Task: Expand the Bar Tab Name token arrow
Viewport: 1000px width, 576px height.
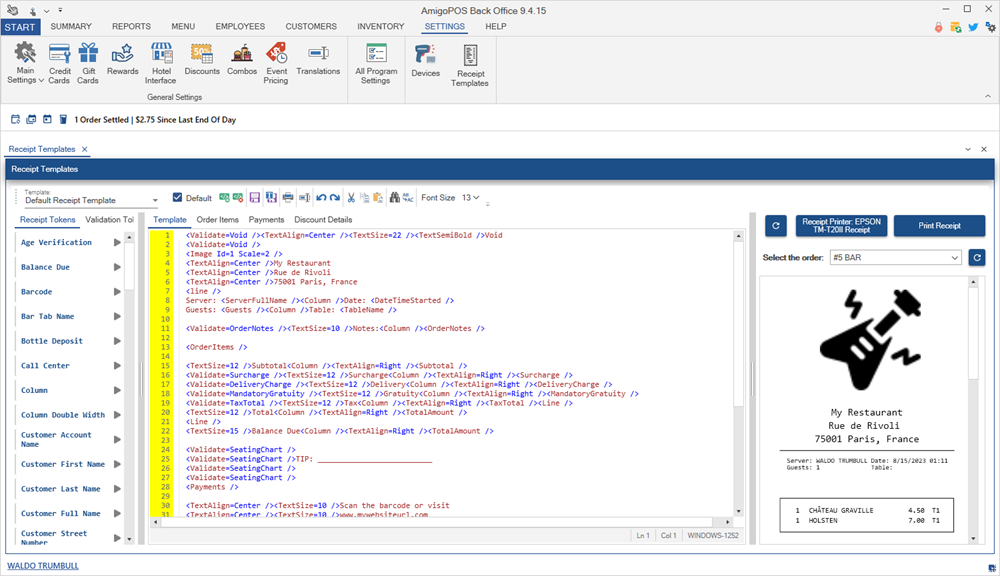Action: pos(117,316)
